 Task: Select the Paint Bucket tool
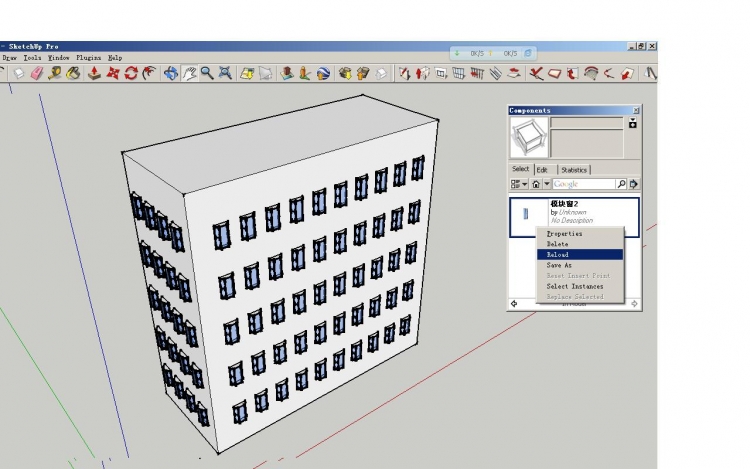[73, 73]
